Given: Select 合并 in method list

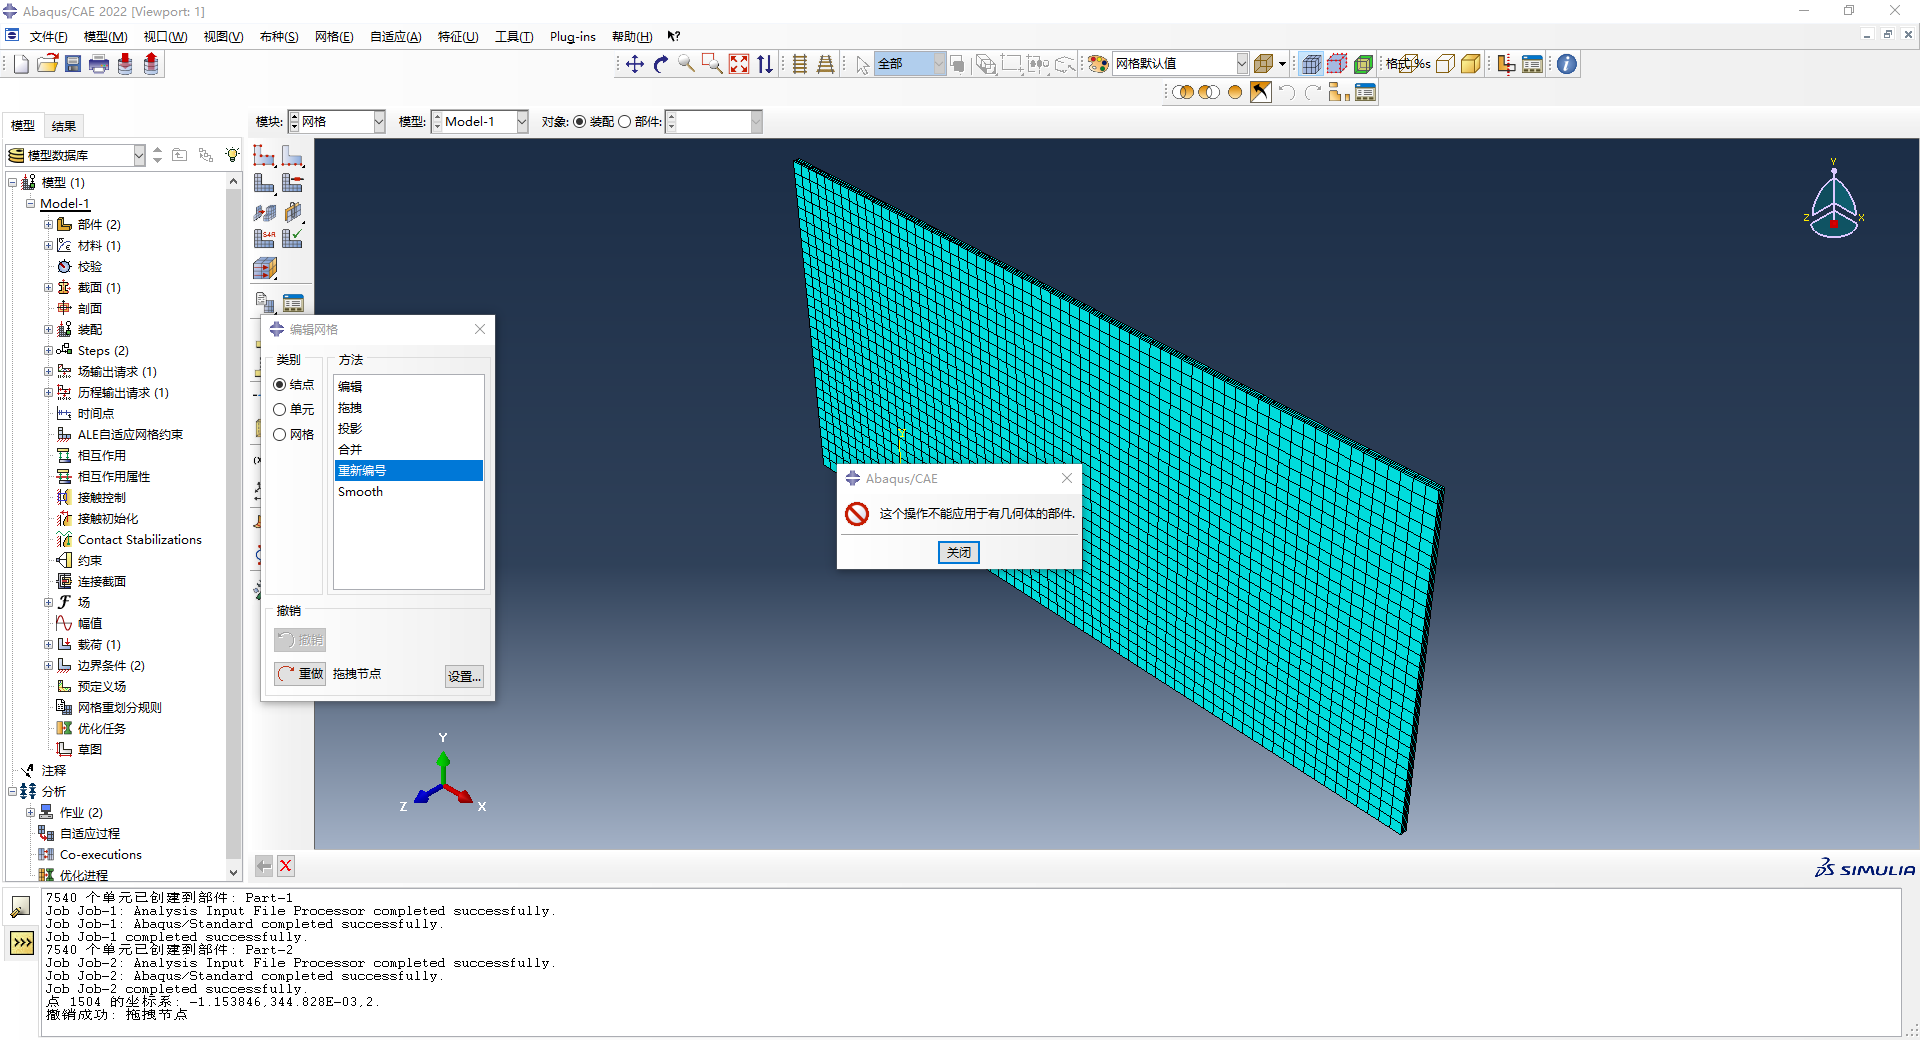Looking at the screenshot, I should point(409,450).
